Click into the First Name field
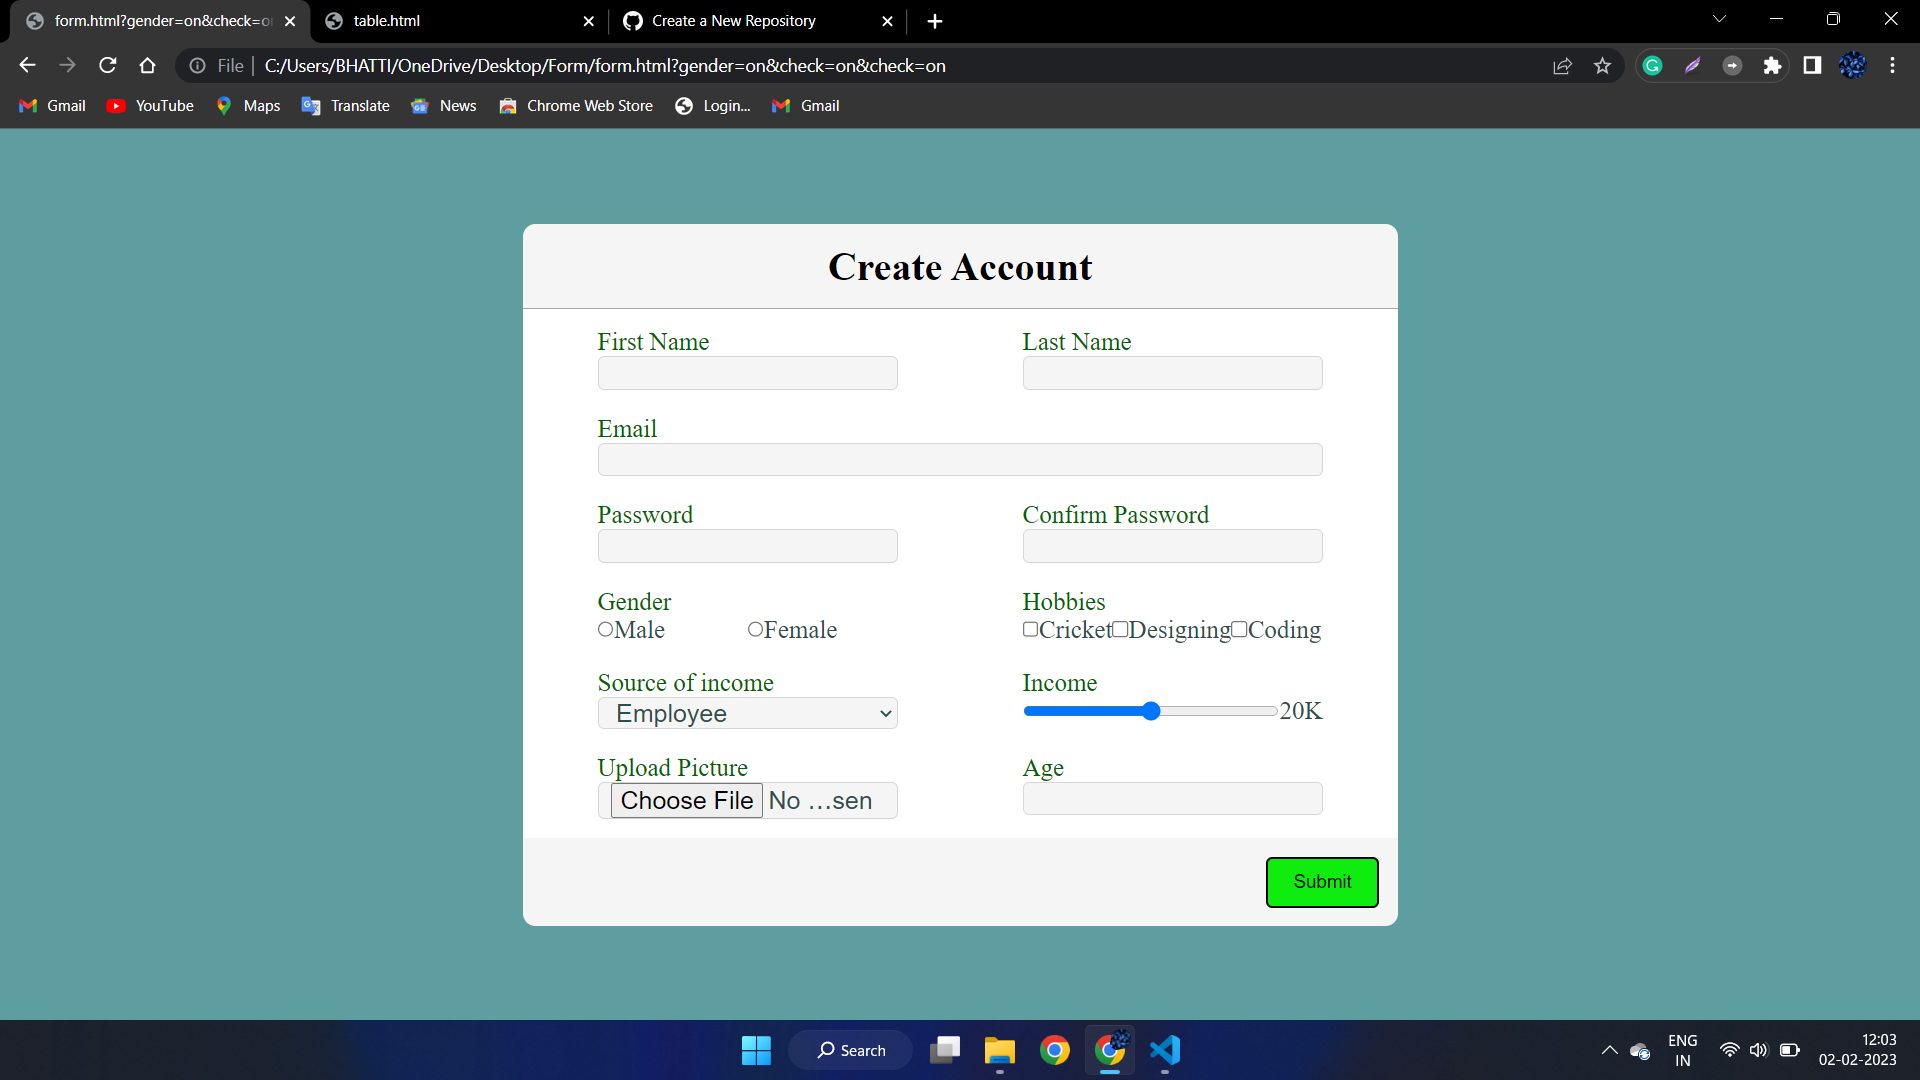The height and width of the screenshot is (1080, 1920). coord(747,373)
